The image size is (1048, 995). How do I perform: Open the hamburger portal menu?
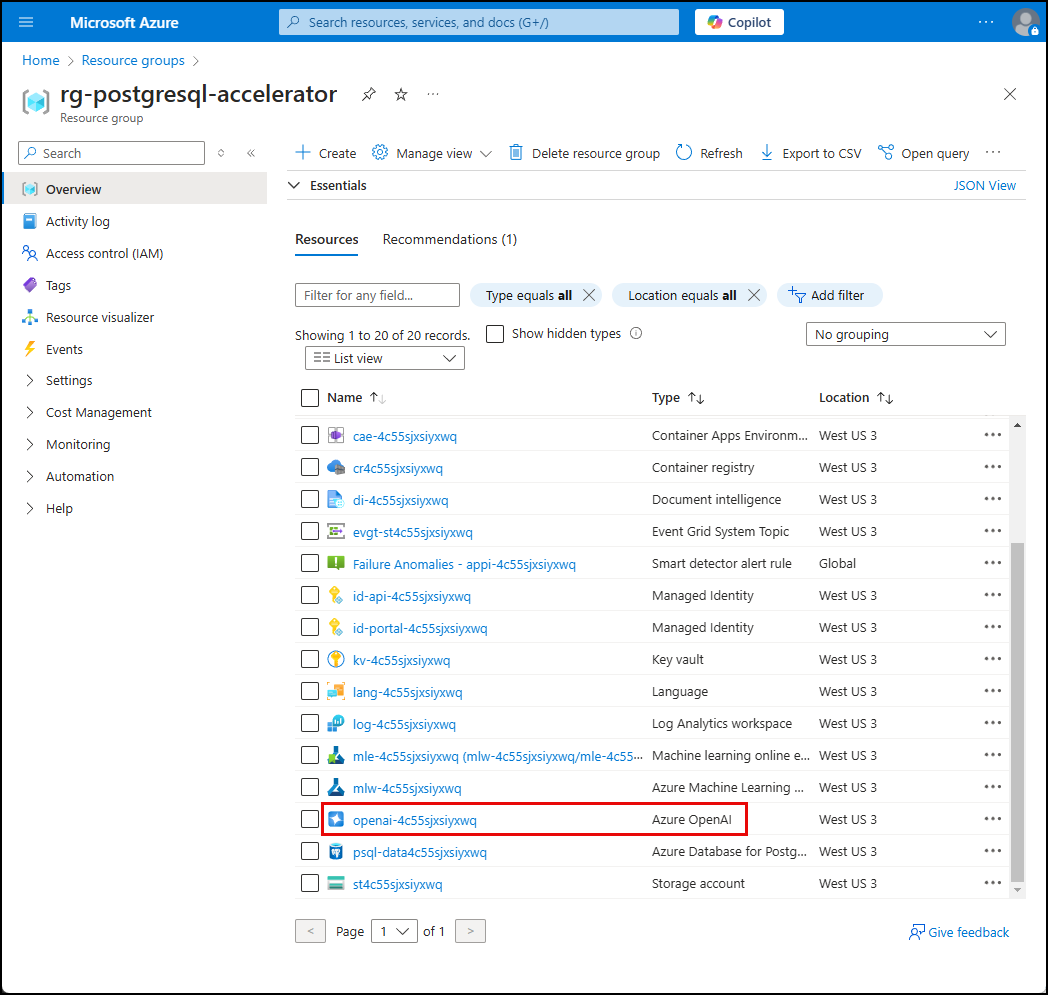tap(26, 22)
